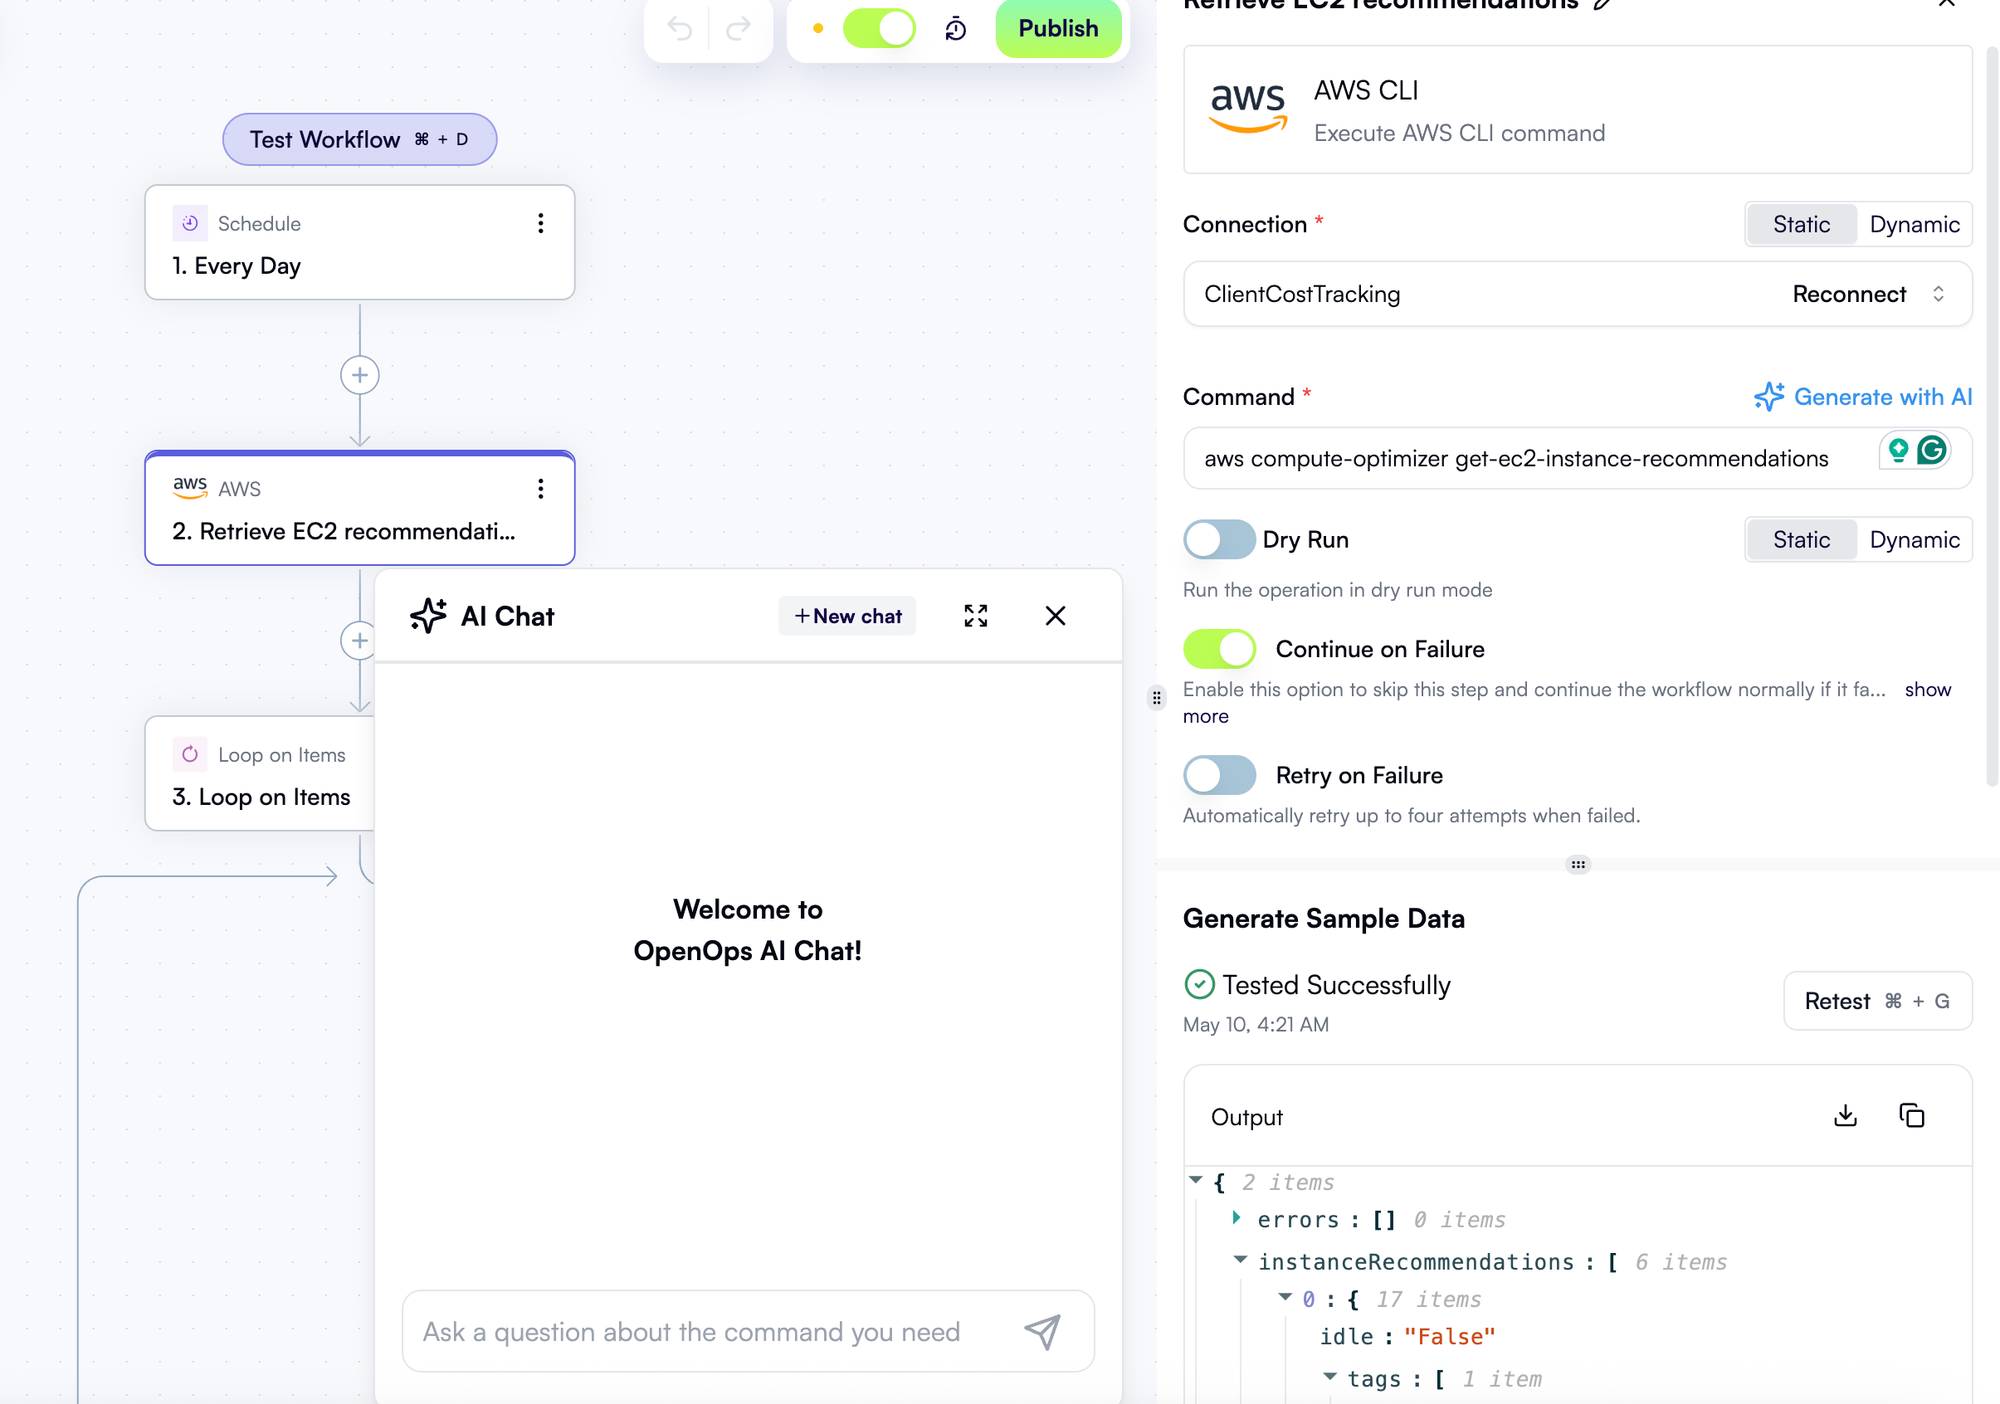Open the ClientCostTracking connection dropdown
2000x1404 pixels.
click(x=1577, y=294)
